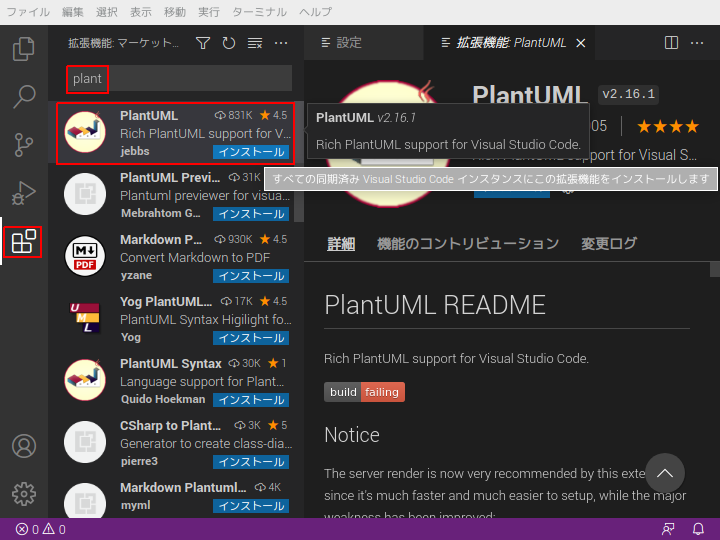
Task: Click the Yog PlantUML extension icon
Action: click(x=85, y=318)
